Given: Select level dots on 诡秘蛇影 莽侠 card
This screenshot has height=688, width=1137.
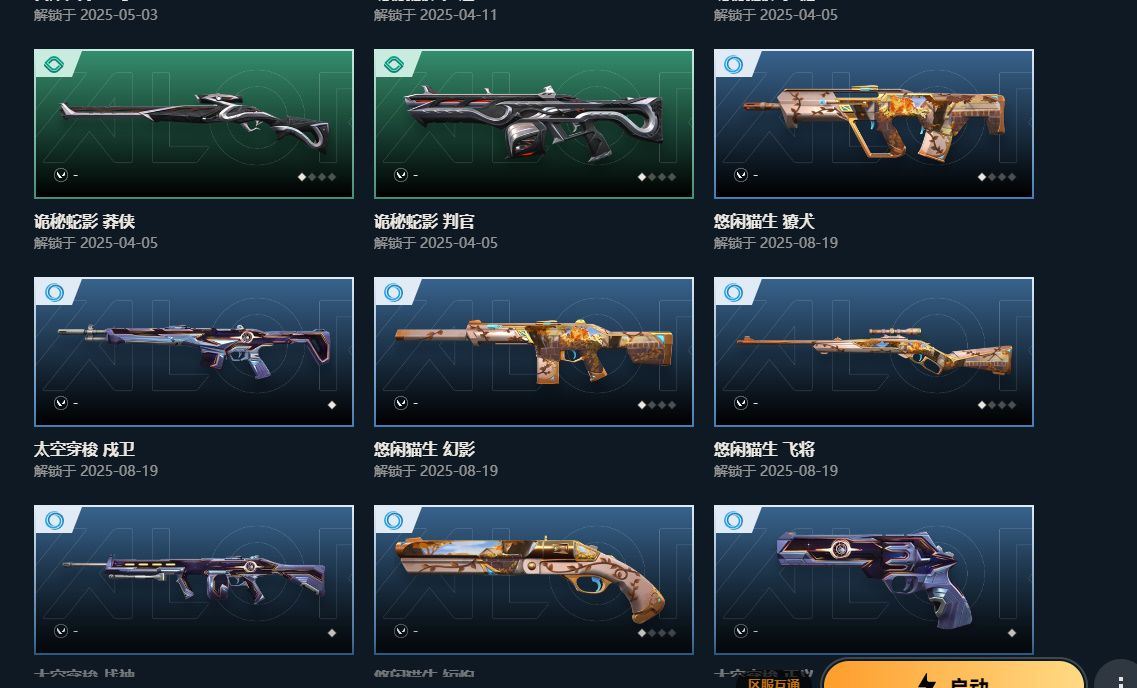Looking at the screenshot, I should 317,177.
